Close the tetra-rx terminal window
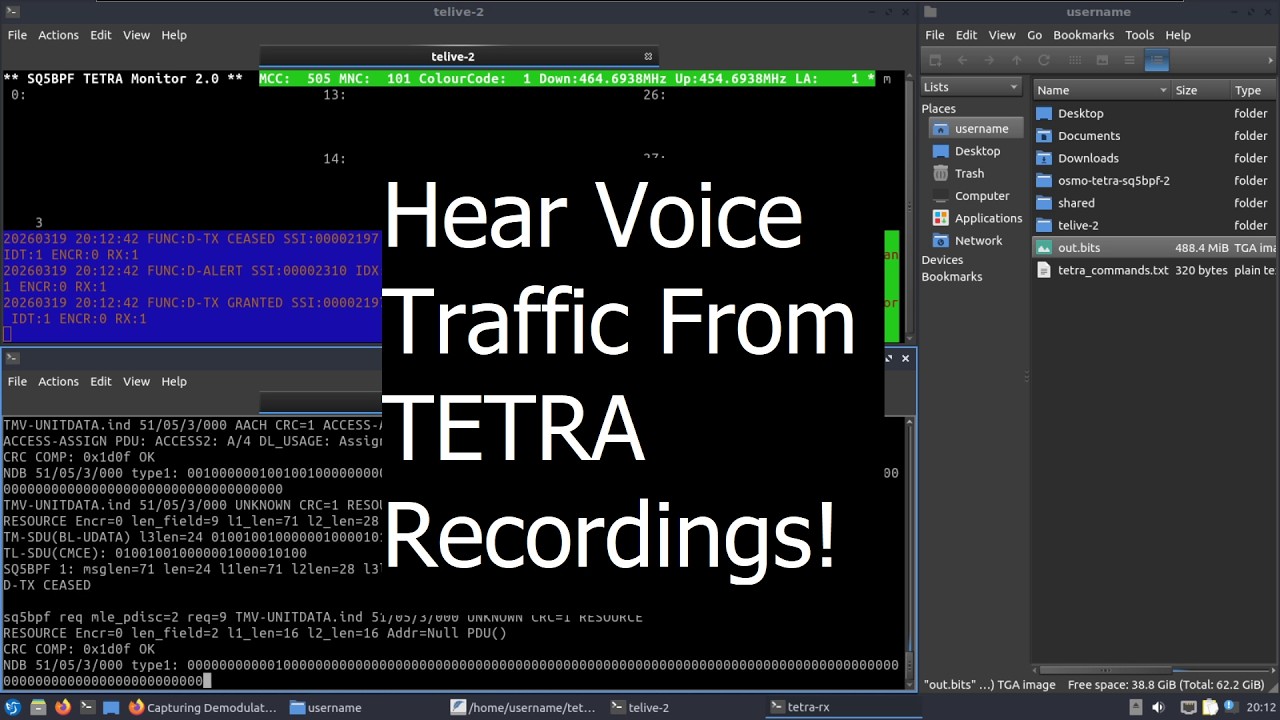This screenshot has width=1280, height=720. [x=906, y=358]
